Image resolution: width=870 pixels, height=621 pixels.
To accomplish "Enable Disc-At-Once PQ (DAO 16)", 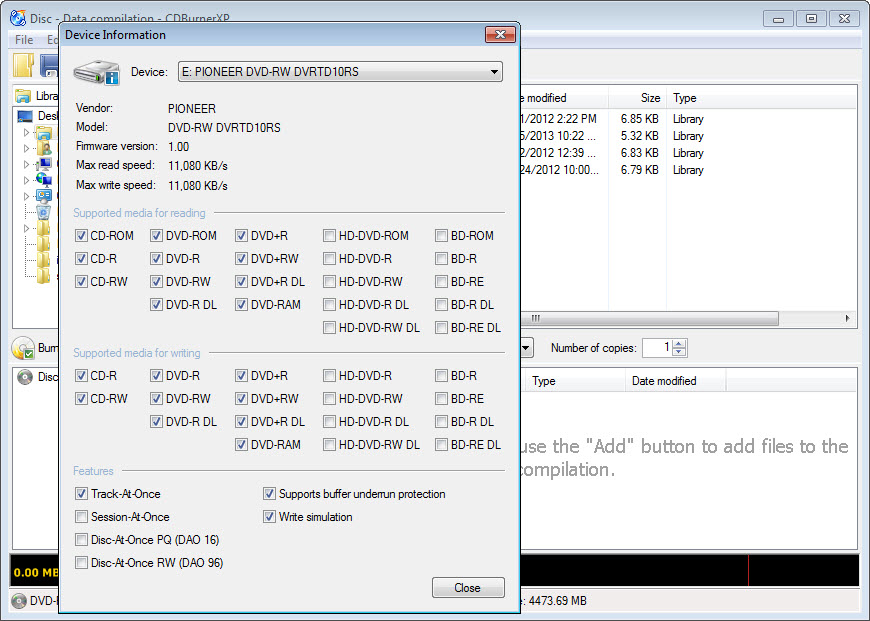I will click(x=82, y=539).
